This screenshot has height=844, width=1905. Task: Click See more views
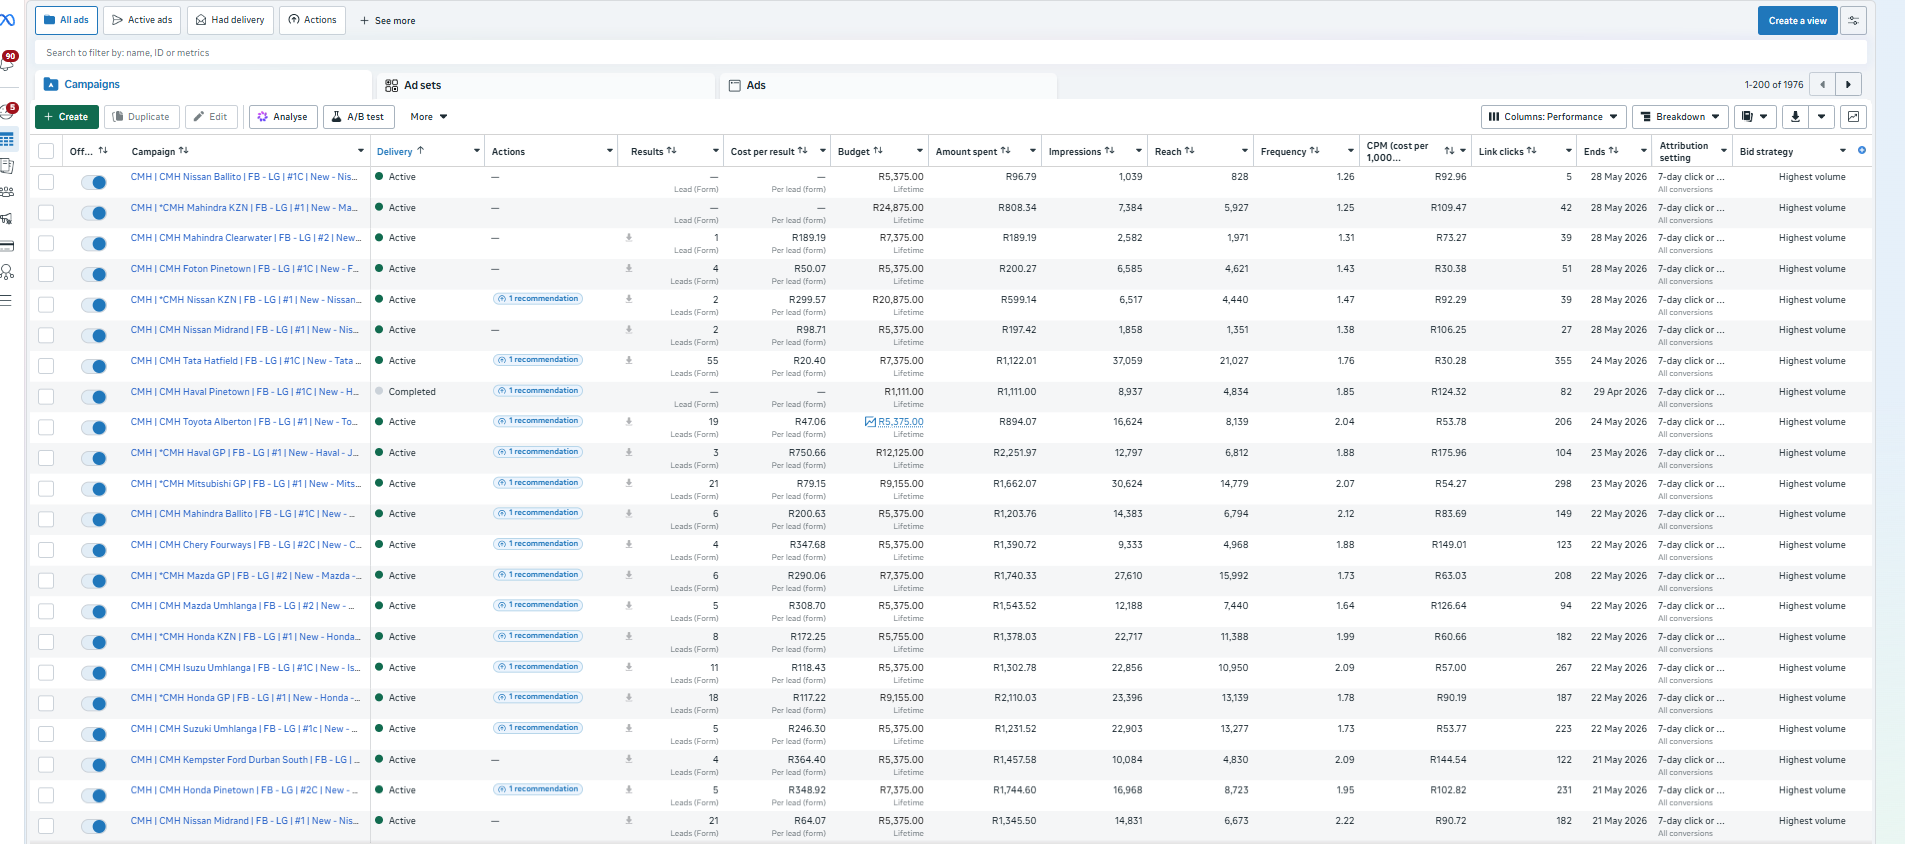click(x=387, y=20)
